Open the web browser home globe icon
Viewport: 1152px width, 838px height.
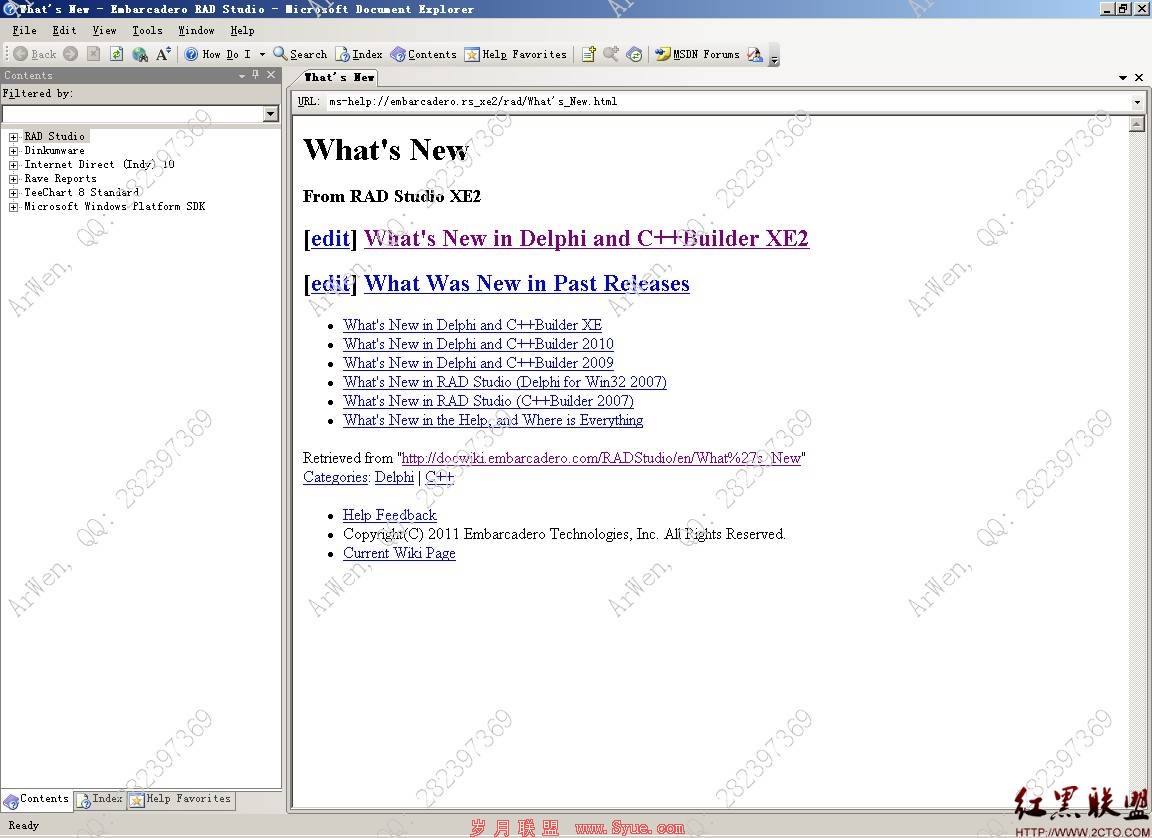[x=140, y=54]
